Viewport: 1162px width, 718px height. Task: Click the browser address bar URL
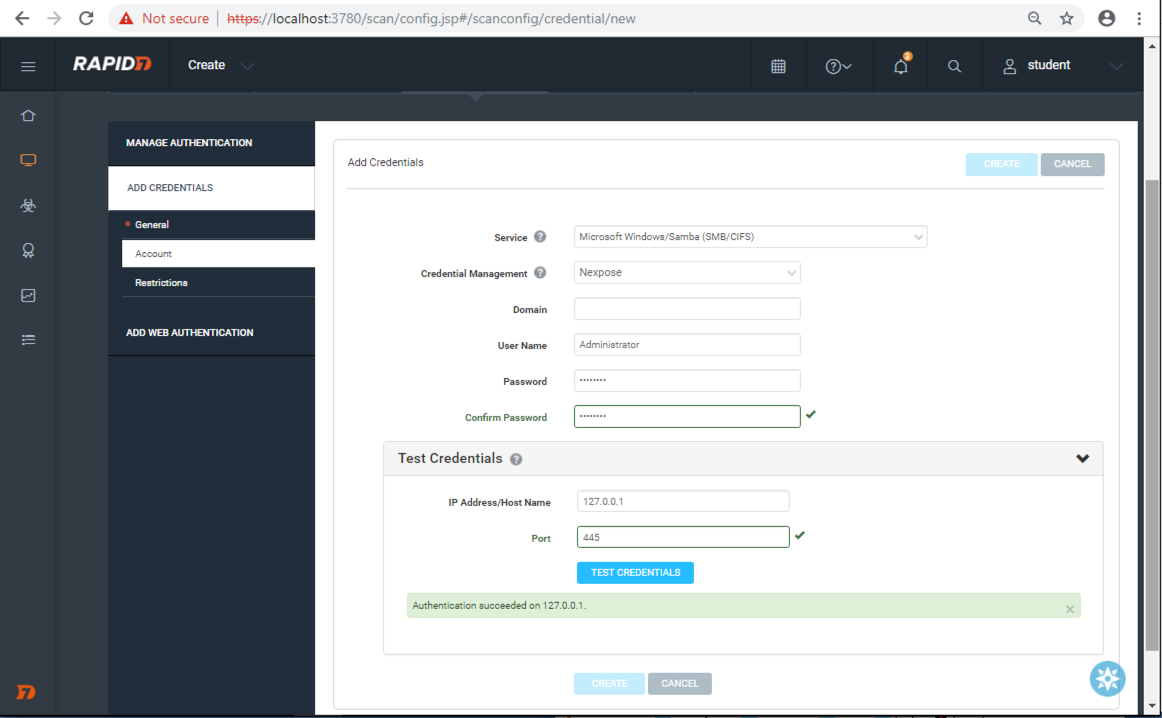coord(431,19)
